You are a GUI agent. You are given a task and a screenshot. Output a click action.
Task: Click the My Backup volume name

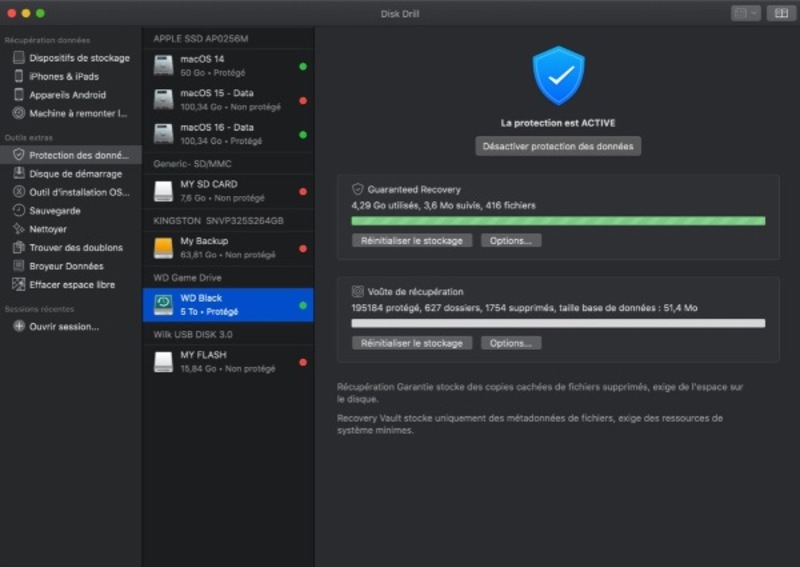coord(204,241)
